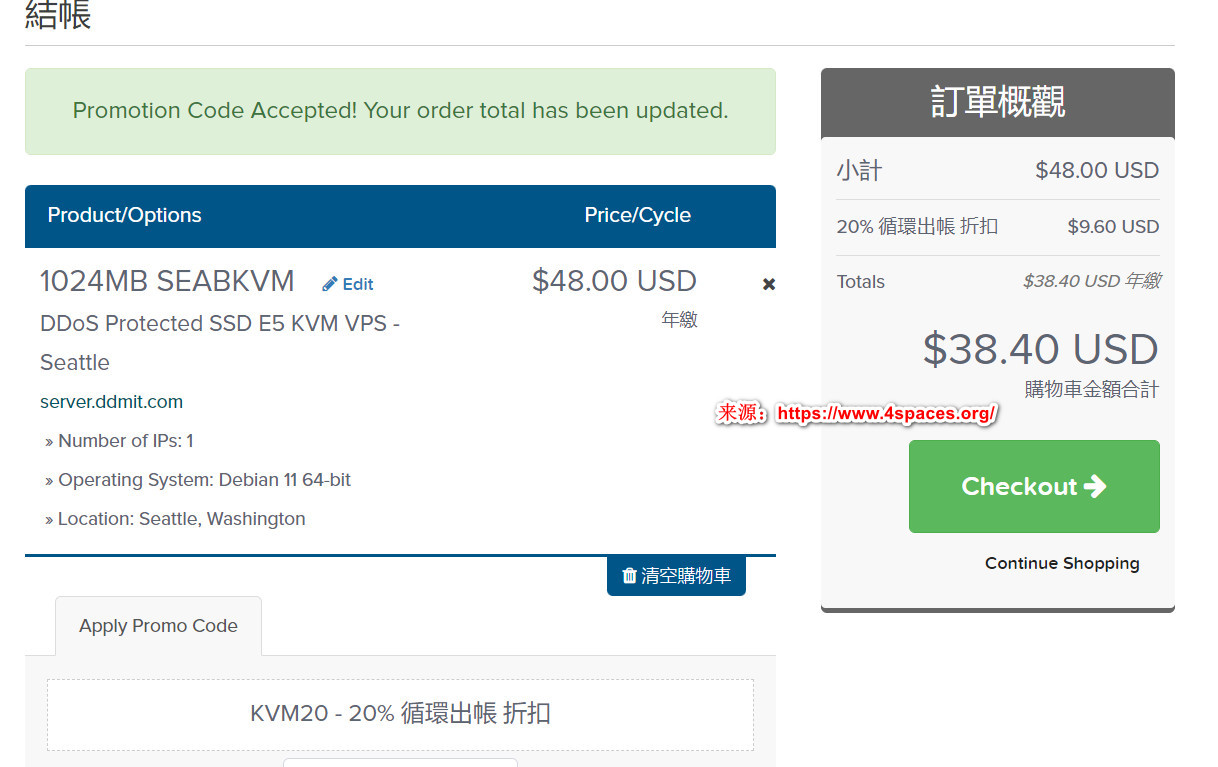Click the pencil Edit icon beside 1024MB SEABKVM
This screenshot has width=1218, height=767.
pyautogui.click(x=330, y=284)
